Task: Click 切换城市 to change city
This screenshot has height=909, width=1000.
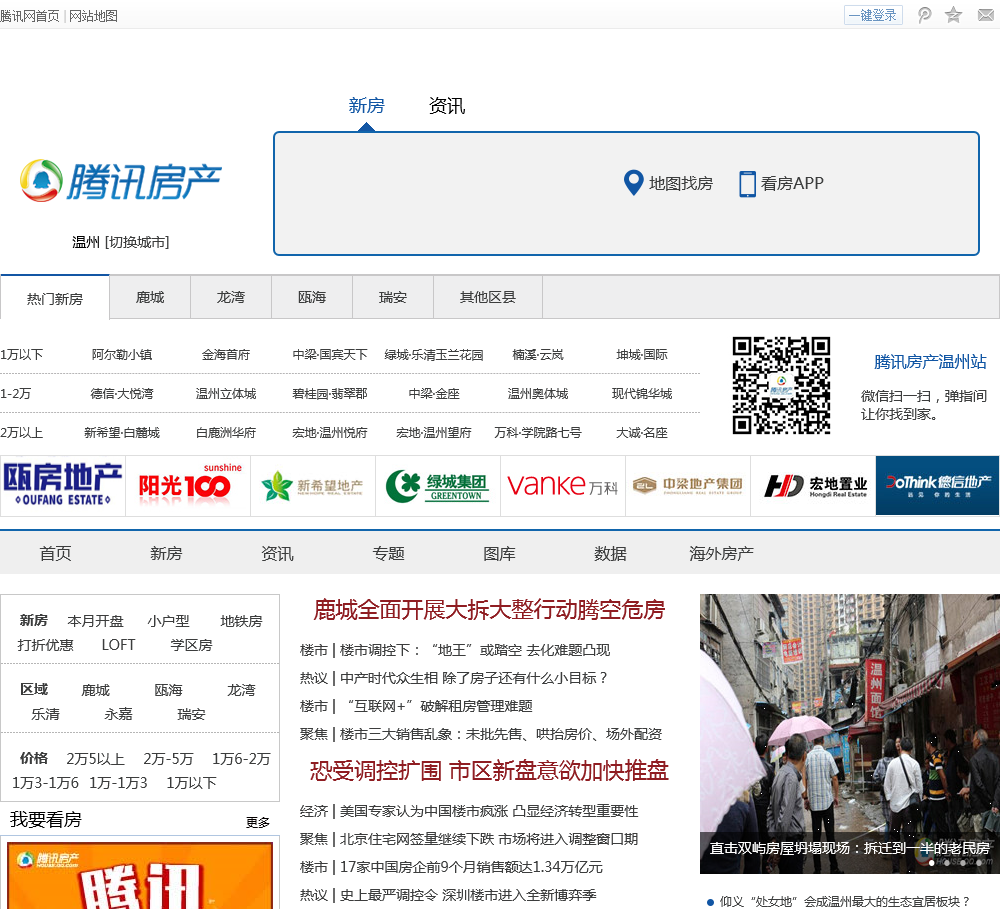Action: tap(137, 242)
